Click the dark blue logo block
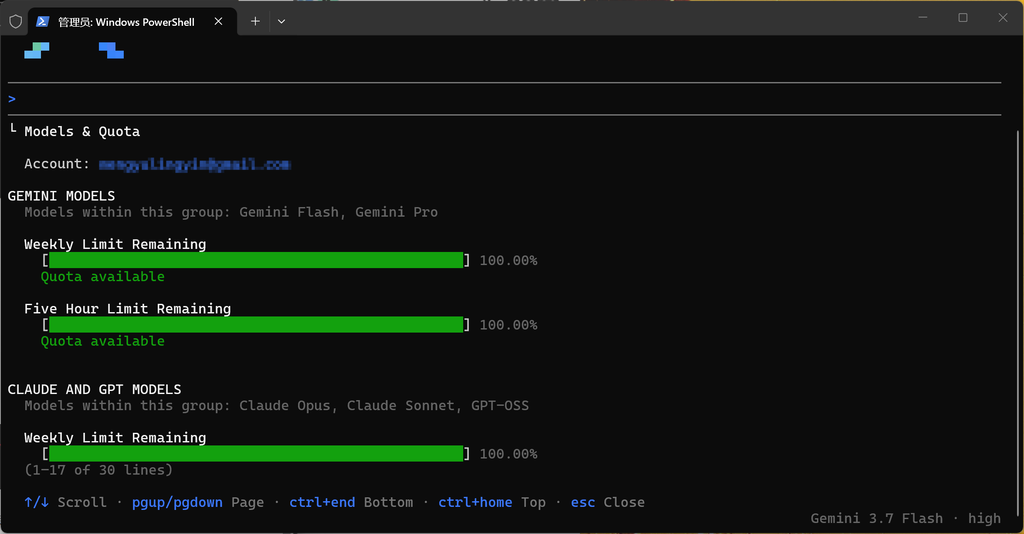This screenshot has width=1024, height=534. 111,50
